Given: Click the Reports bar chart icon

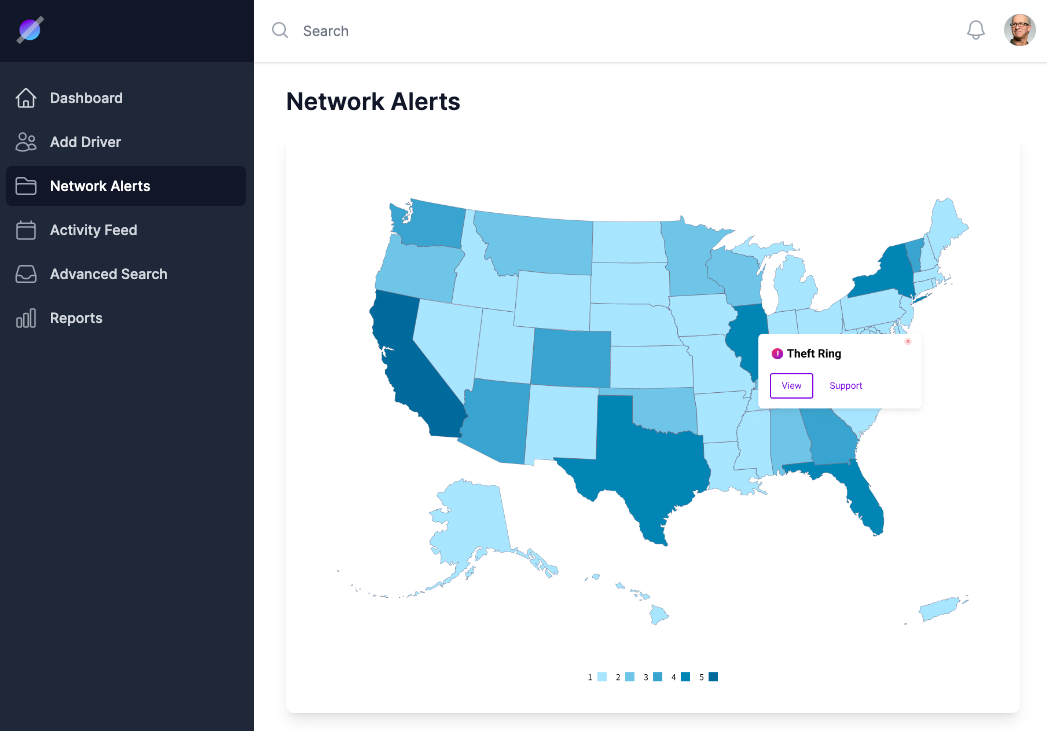Looking at the screenshot, I should (26, 318).
